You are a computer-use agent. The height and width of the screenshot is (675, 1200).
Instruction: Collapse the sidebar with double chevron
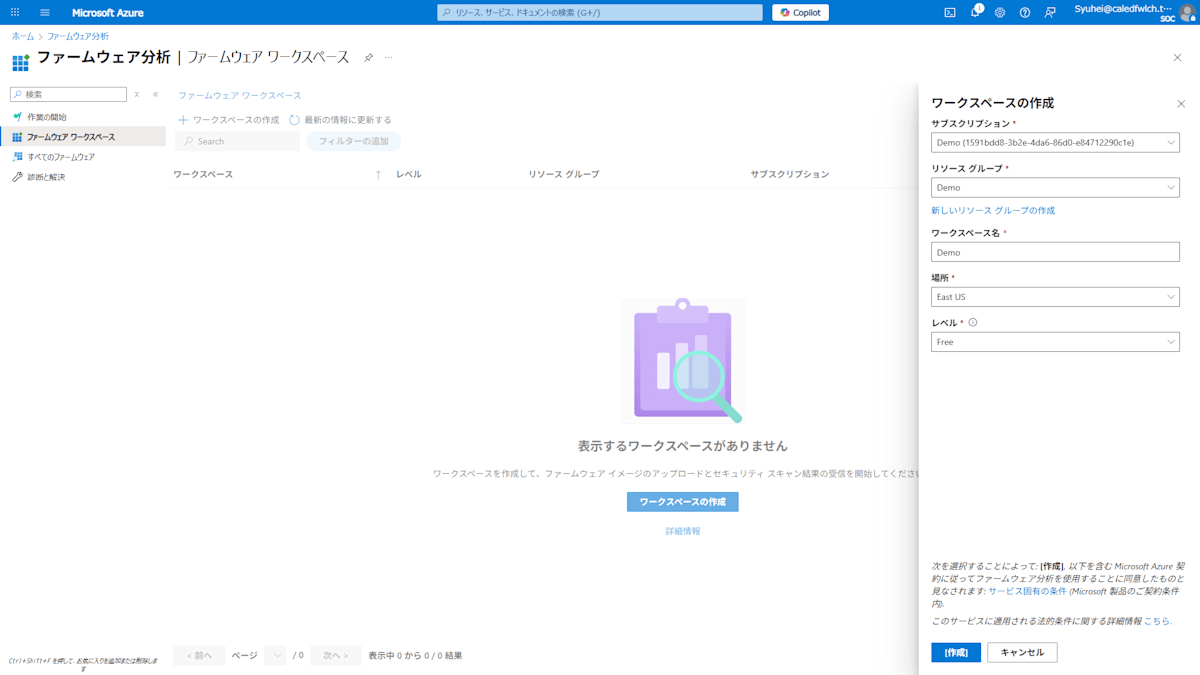[x=155, y=94]
